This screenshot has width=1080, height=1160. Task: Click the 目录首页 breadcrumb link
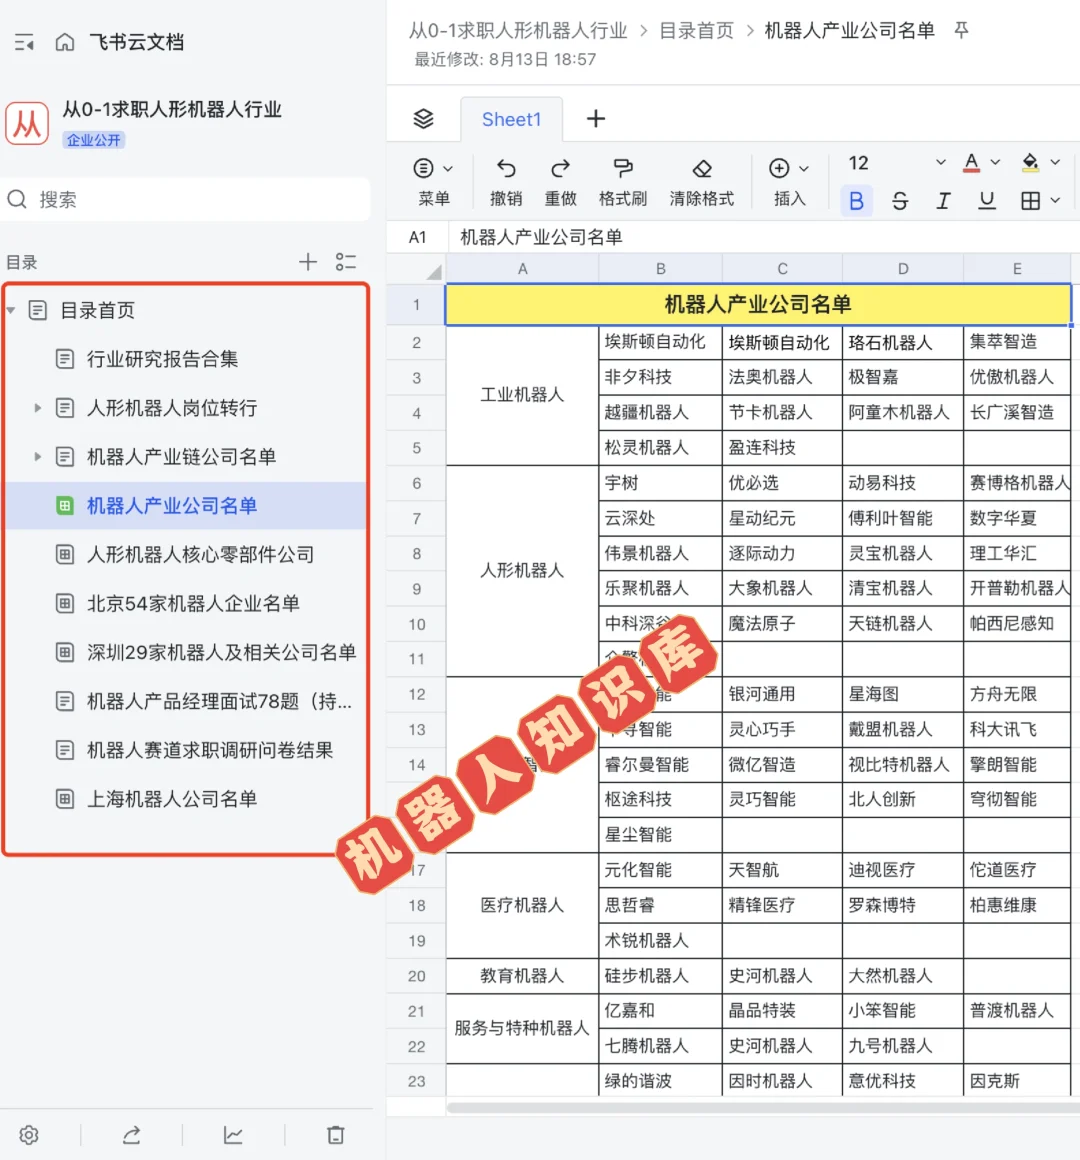696,30
